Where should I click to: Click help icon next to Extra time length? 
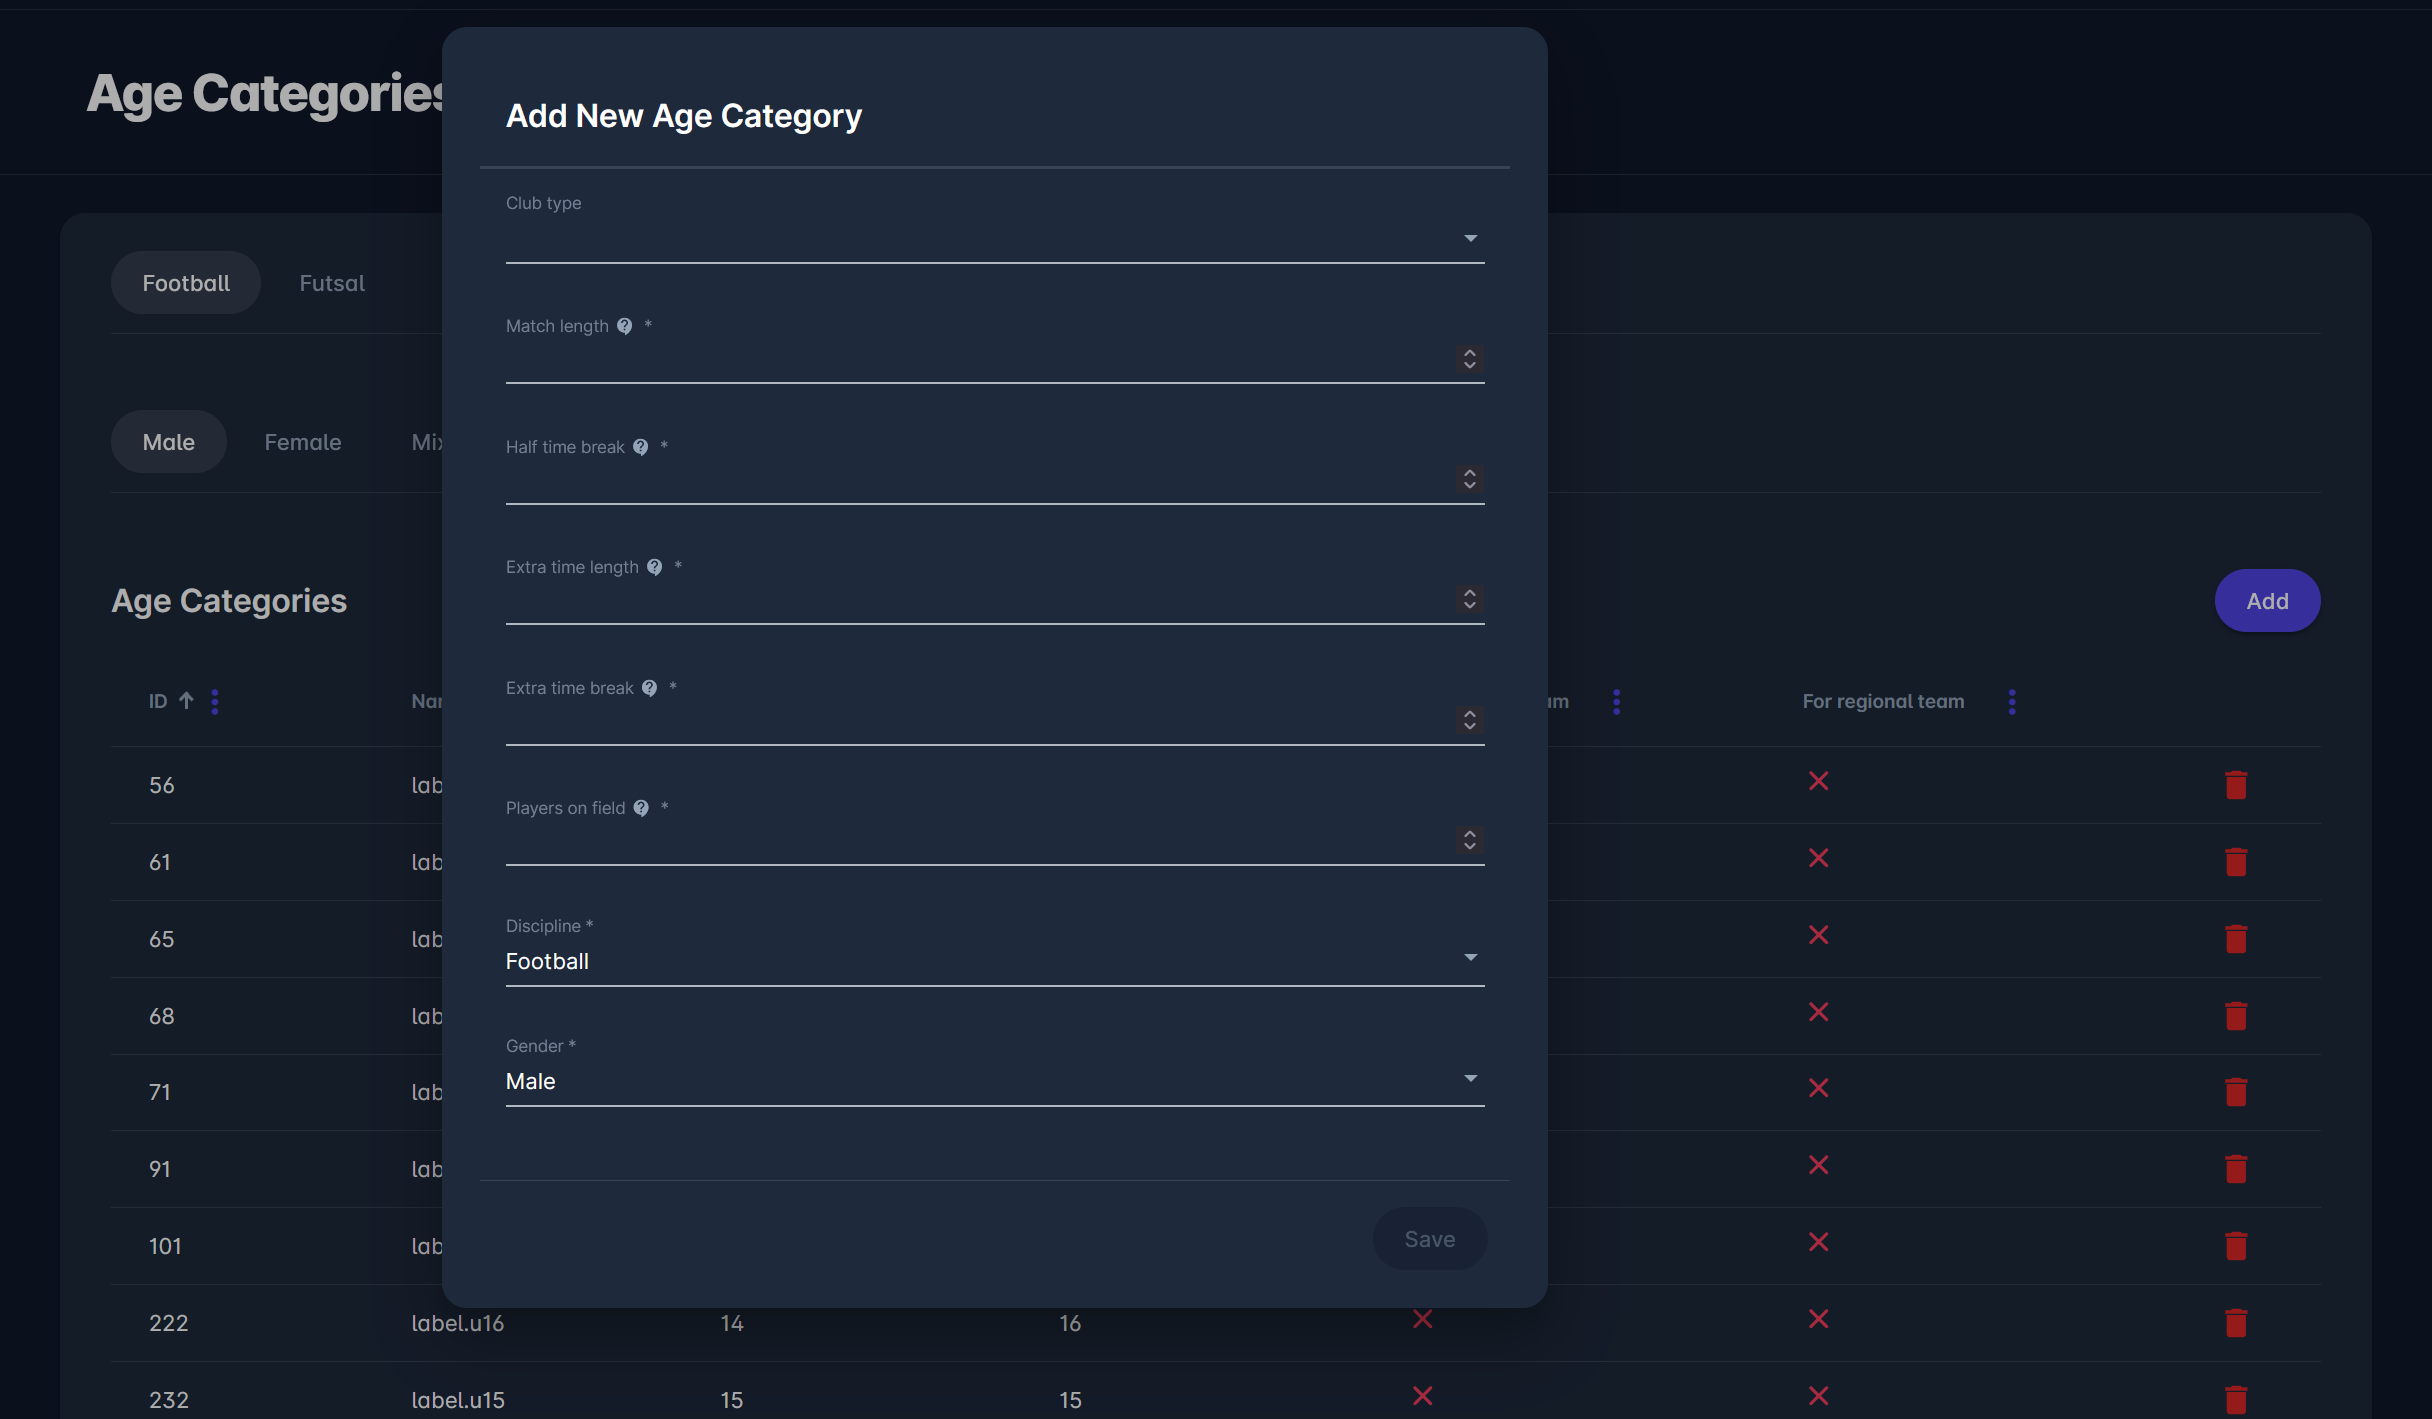pyautogui.click(x=655, y=567)
